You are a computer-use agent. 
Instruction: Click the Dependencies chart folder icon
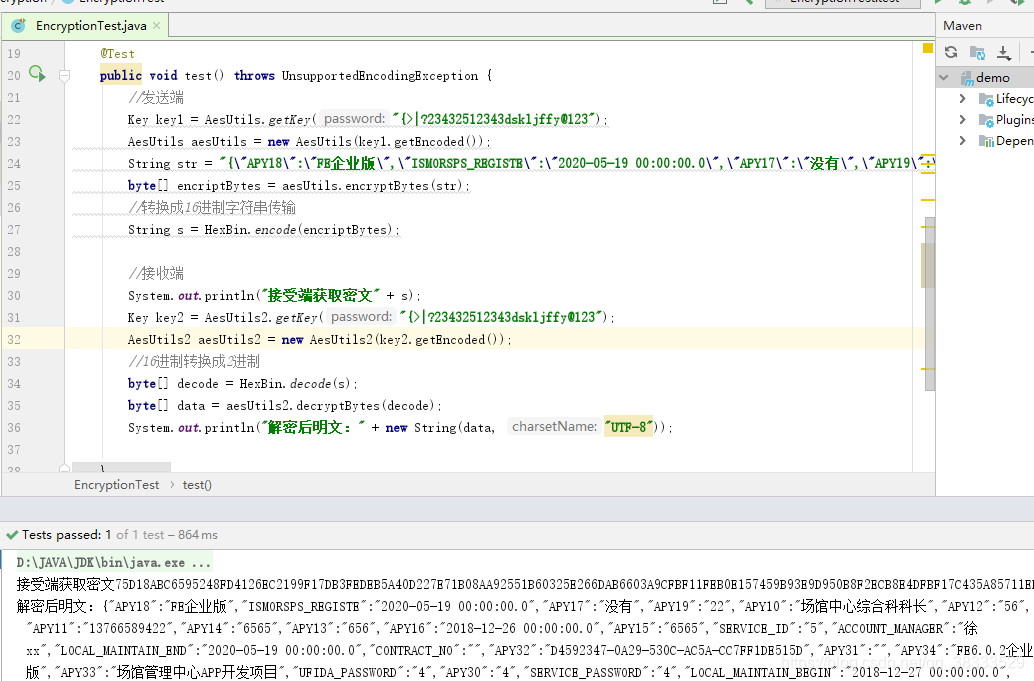coord(986,141)
